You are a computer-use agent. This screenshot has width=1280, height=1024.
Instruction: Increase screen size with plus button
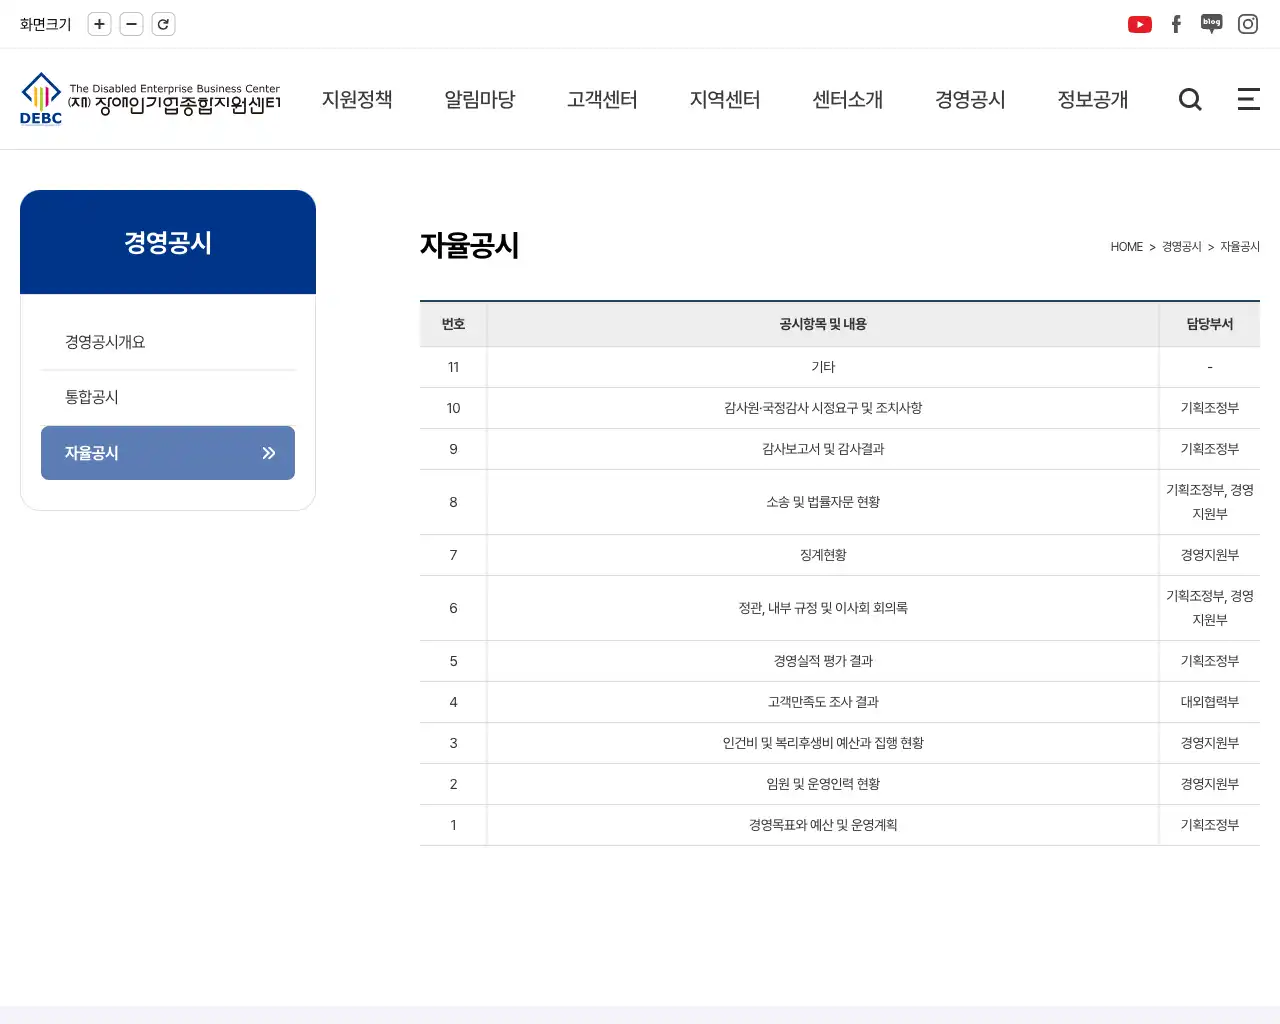pyautogui.click(x=99, y=24)
